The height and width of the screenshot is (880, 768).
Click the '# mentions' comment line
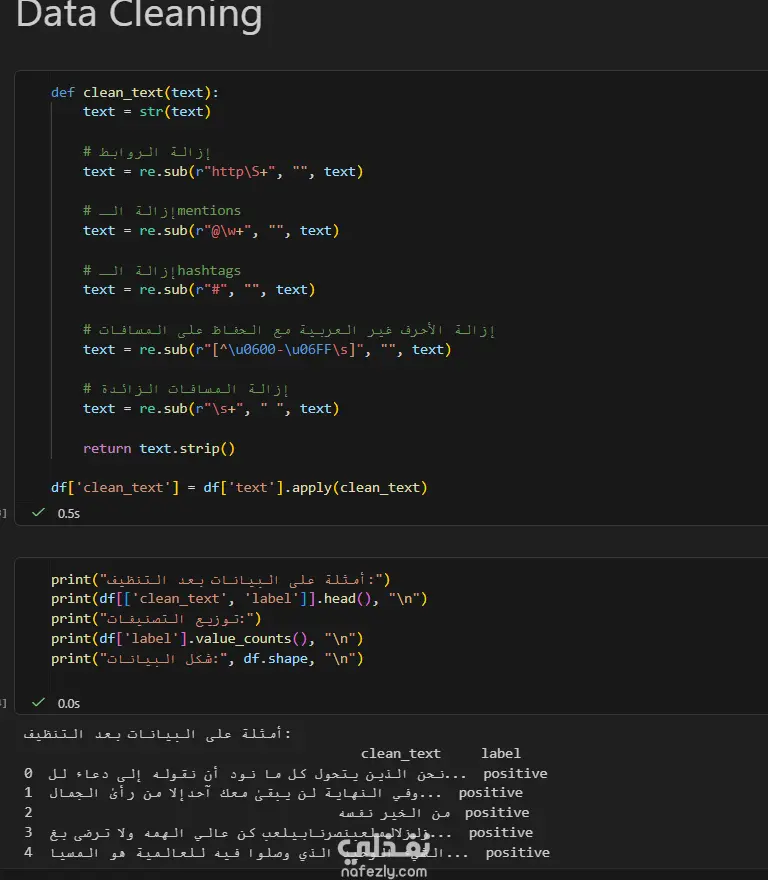[162, 210]
